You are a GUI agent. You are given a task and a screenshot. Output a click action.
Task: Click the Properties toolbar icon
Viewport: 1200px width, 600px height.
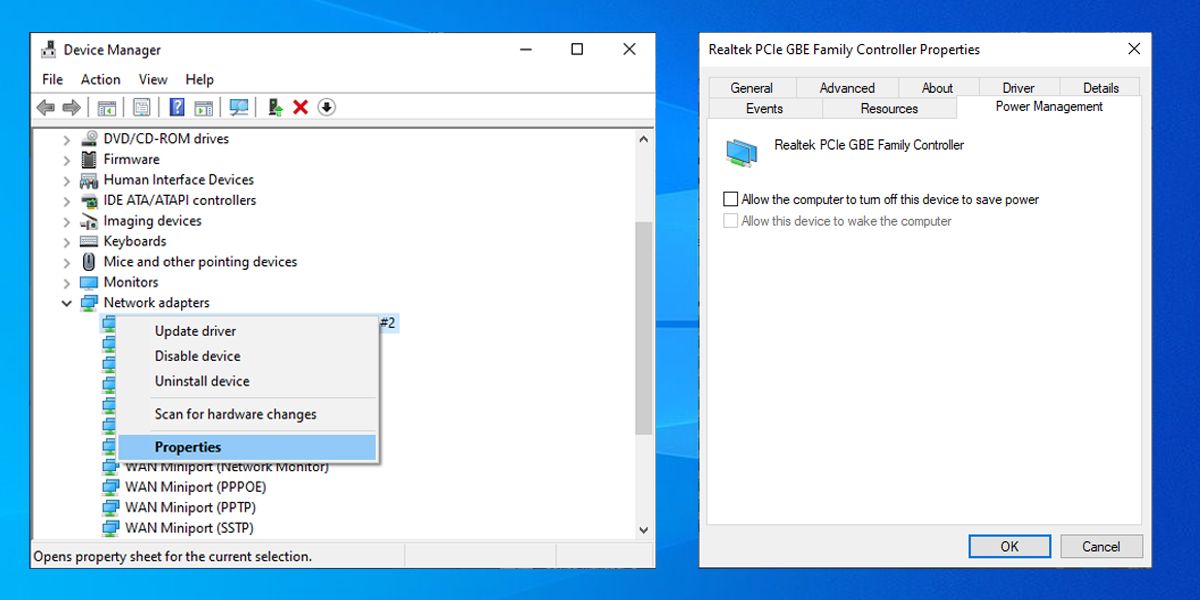[x=141, y=107]
